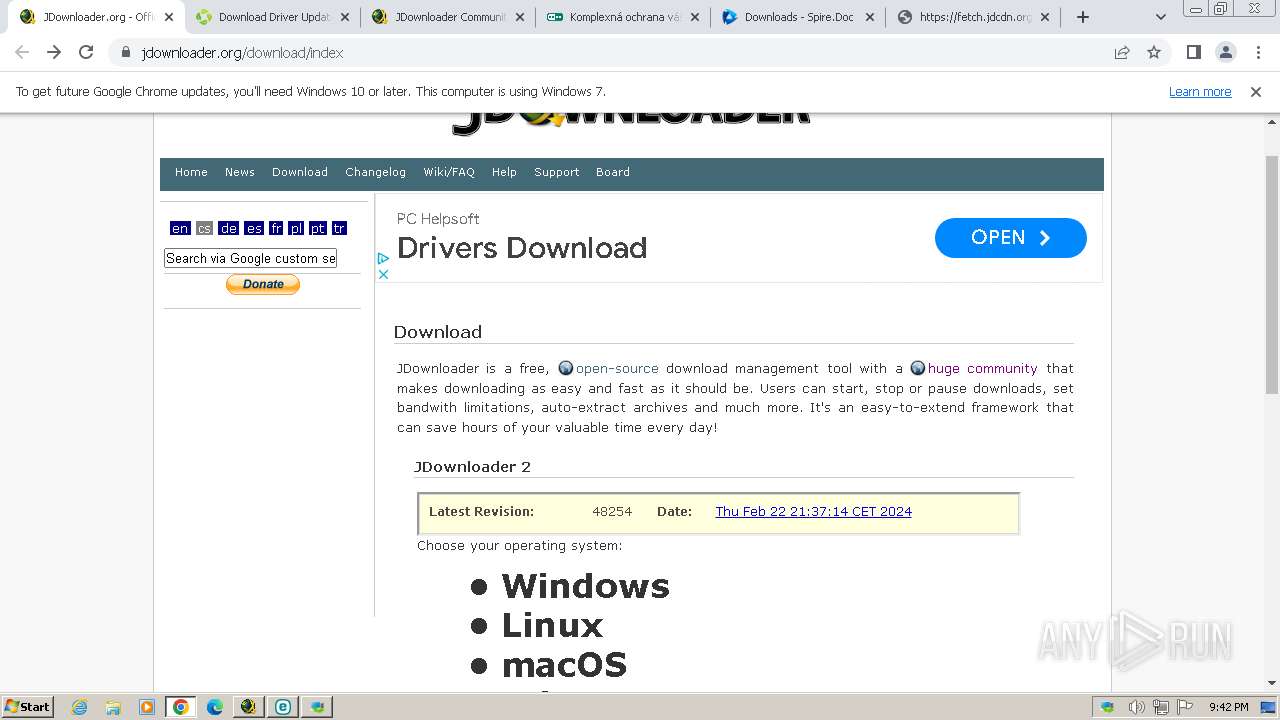Screen dimensions: 1280x720
Task: Switch site language to en
Action: tap(180, 228)
